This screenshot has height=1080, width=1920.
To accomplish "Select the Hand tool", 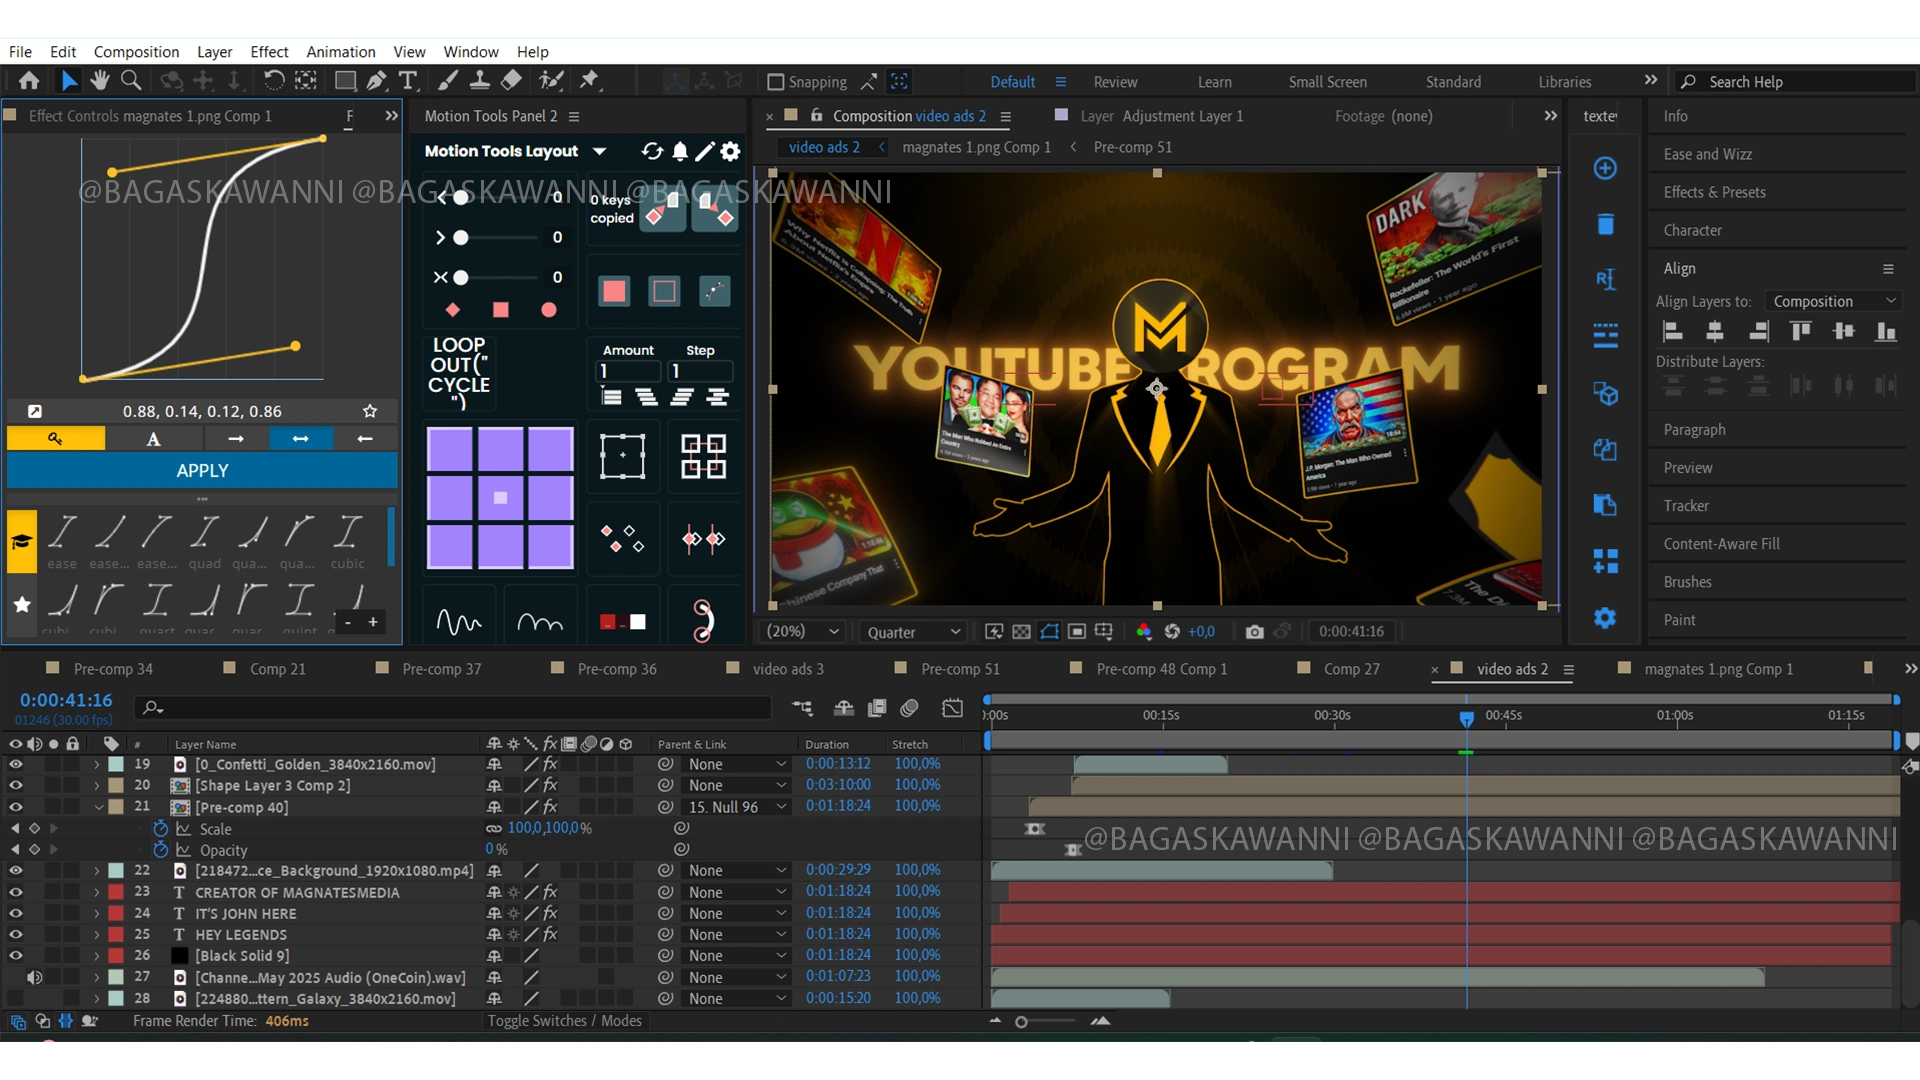I will tap(100, 81).
